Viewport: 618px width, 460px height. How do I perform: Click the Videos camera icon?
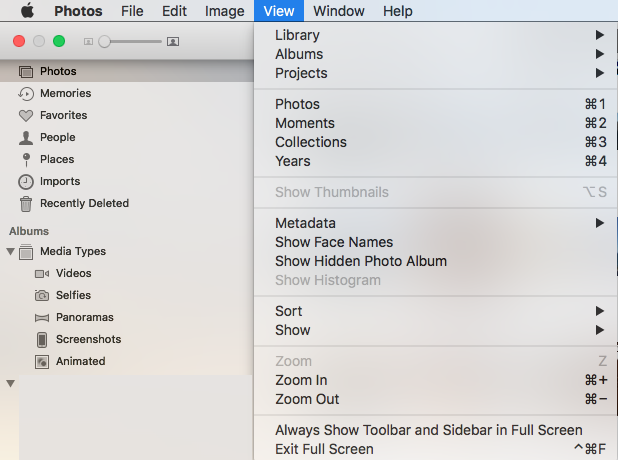pyautogui.click(x=42, y=274)
